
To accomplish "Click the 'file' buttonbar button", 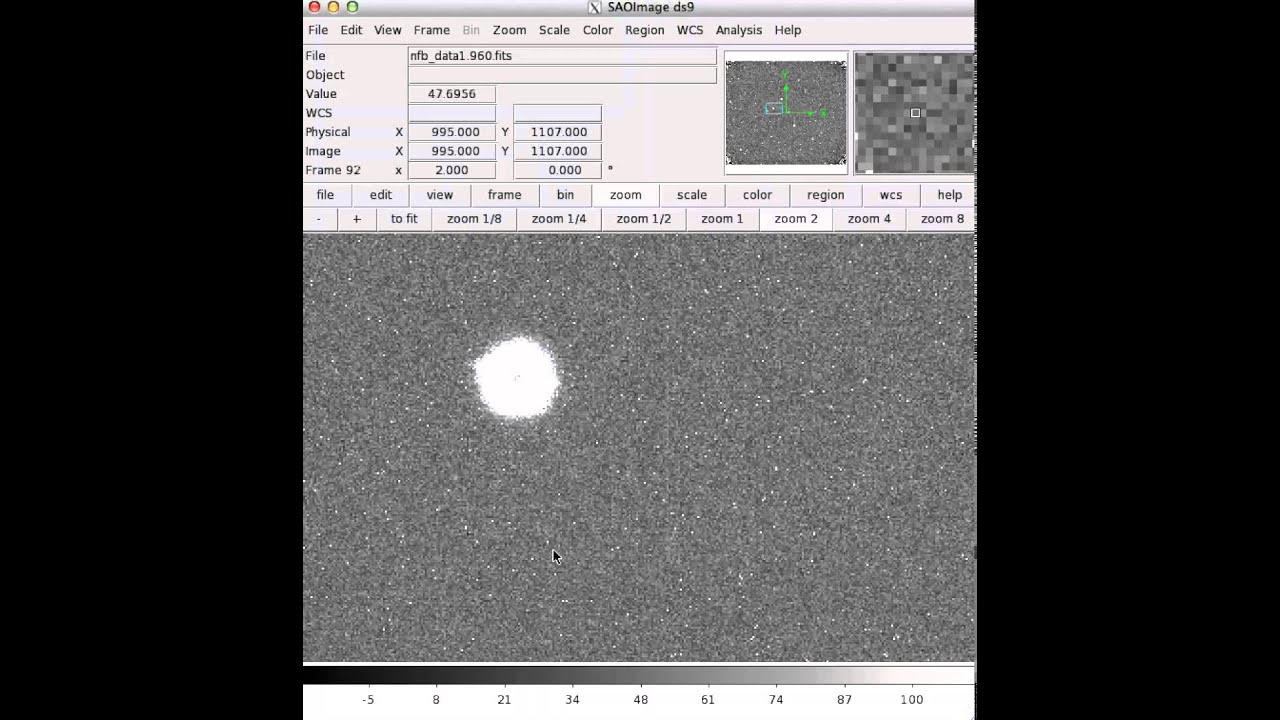I will [325, 195].
